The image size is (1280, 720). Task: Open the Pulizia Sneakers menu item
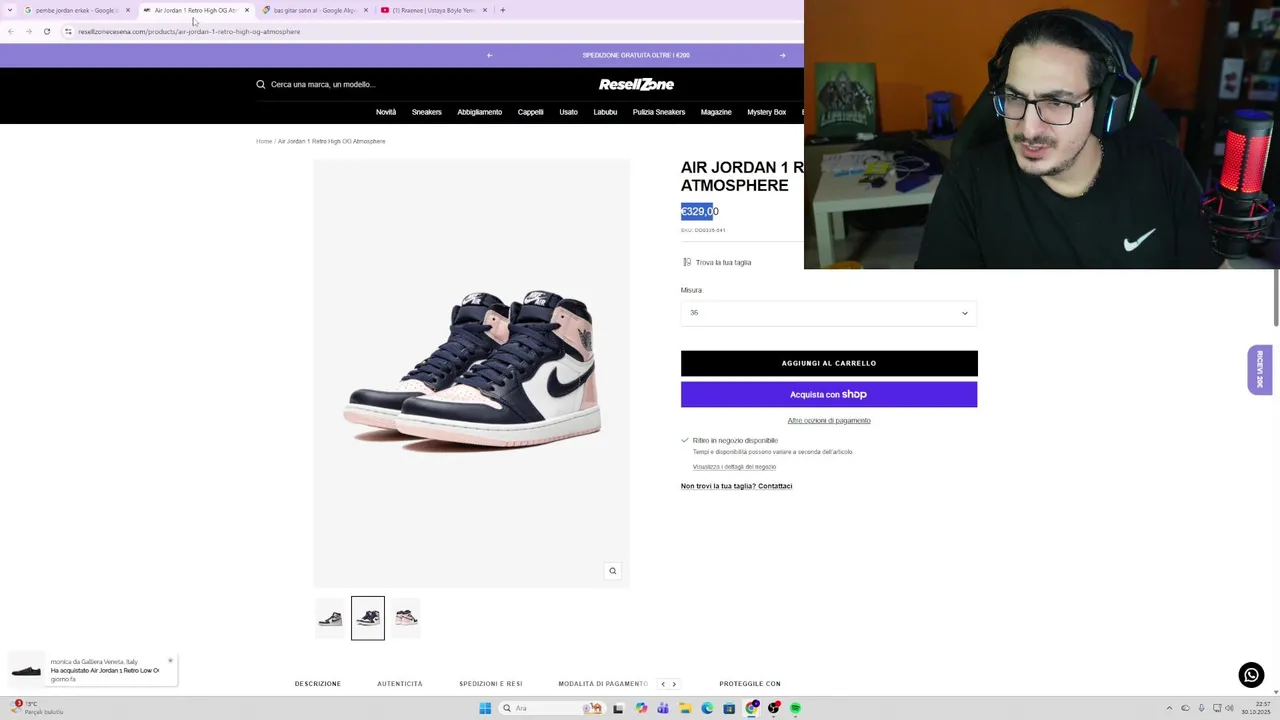coord(659,112)
